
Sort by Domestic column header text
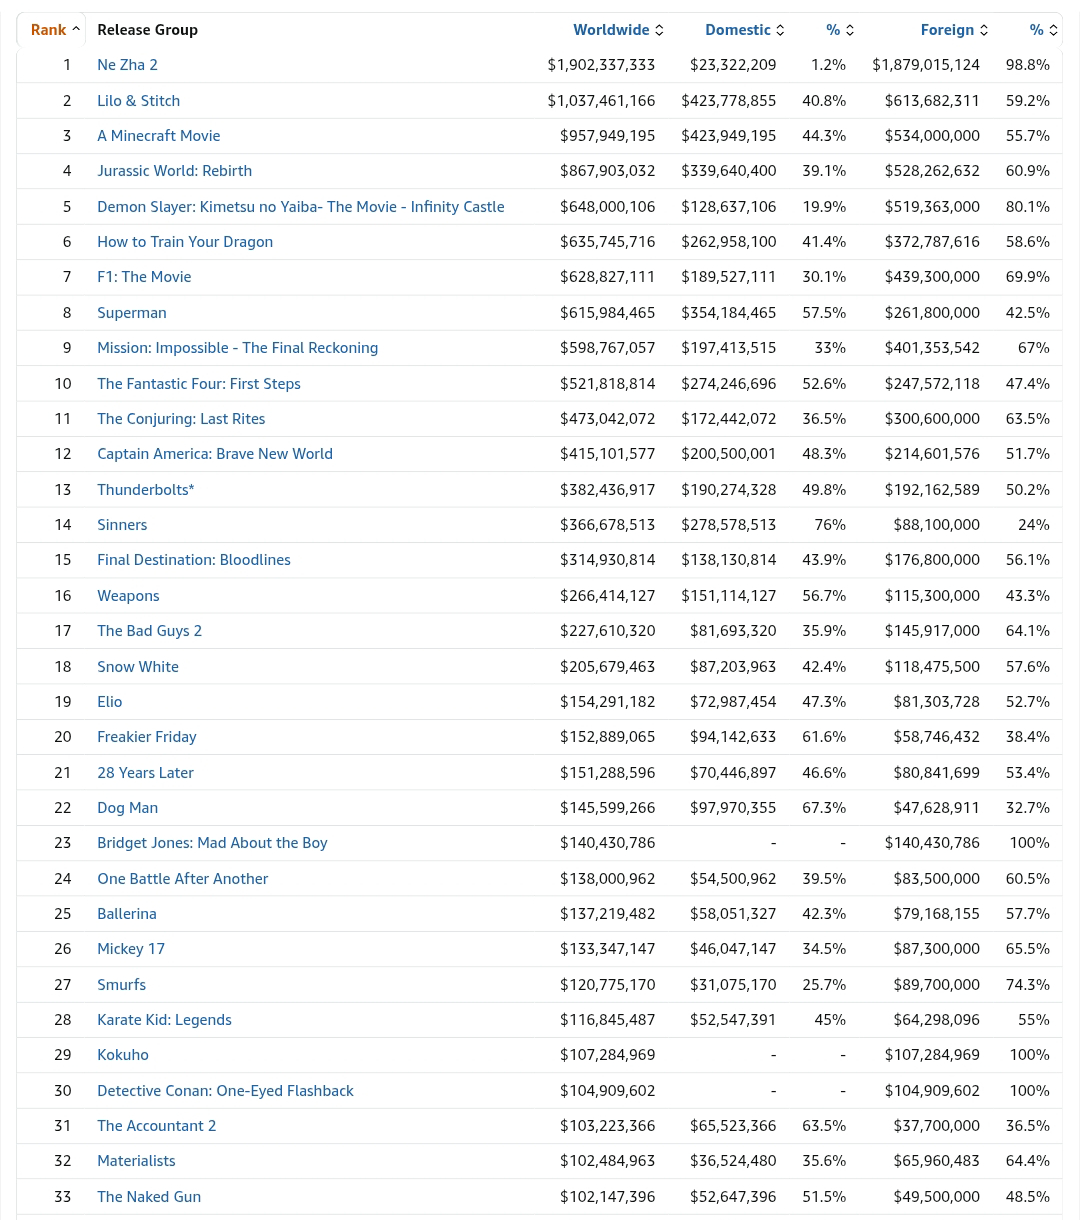tap(737, 30)
